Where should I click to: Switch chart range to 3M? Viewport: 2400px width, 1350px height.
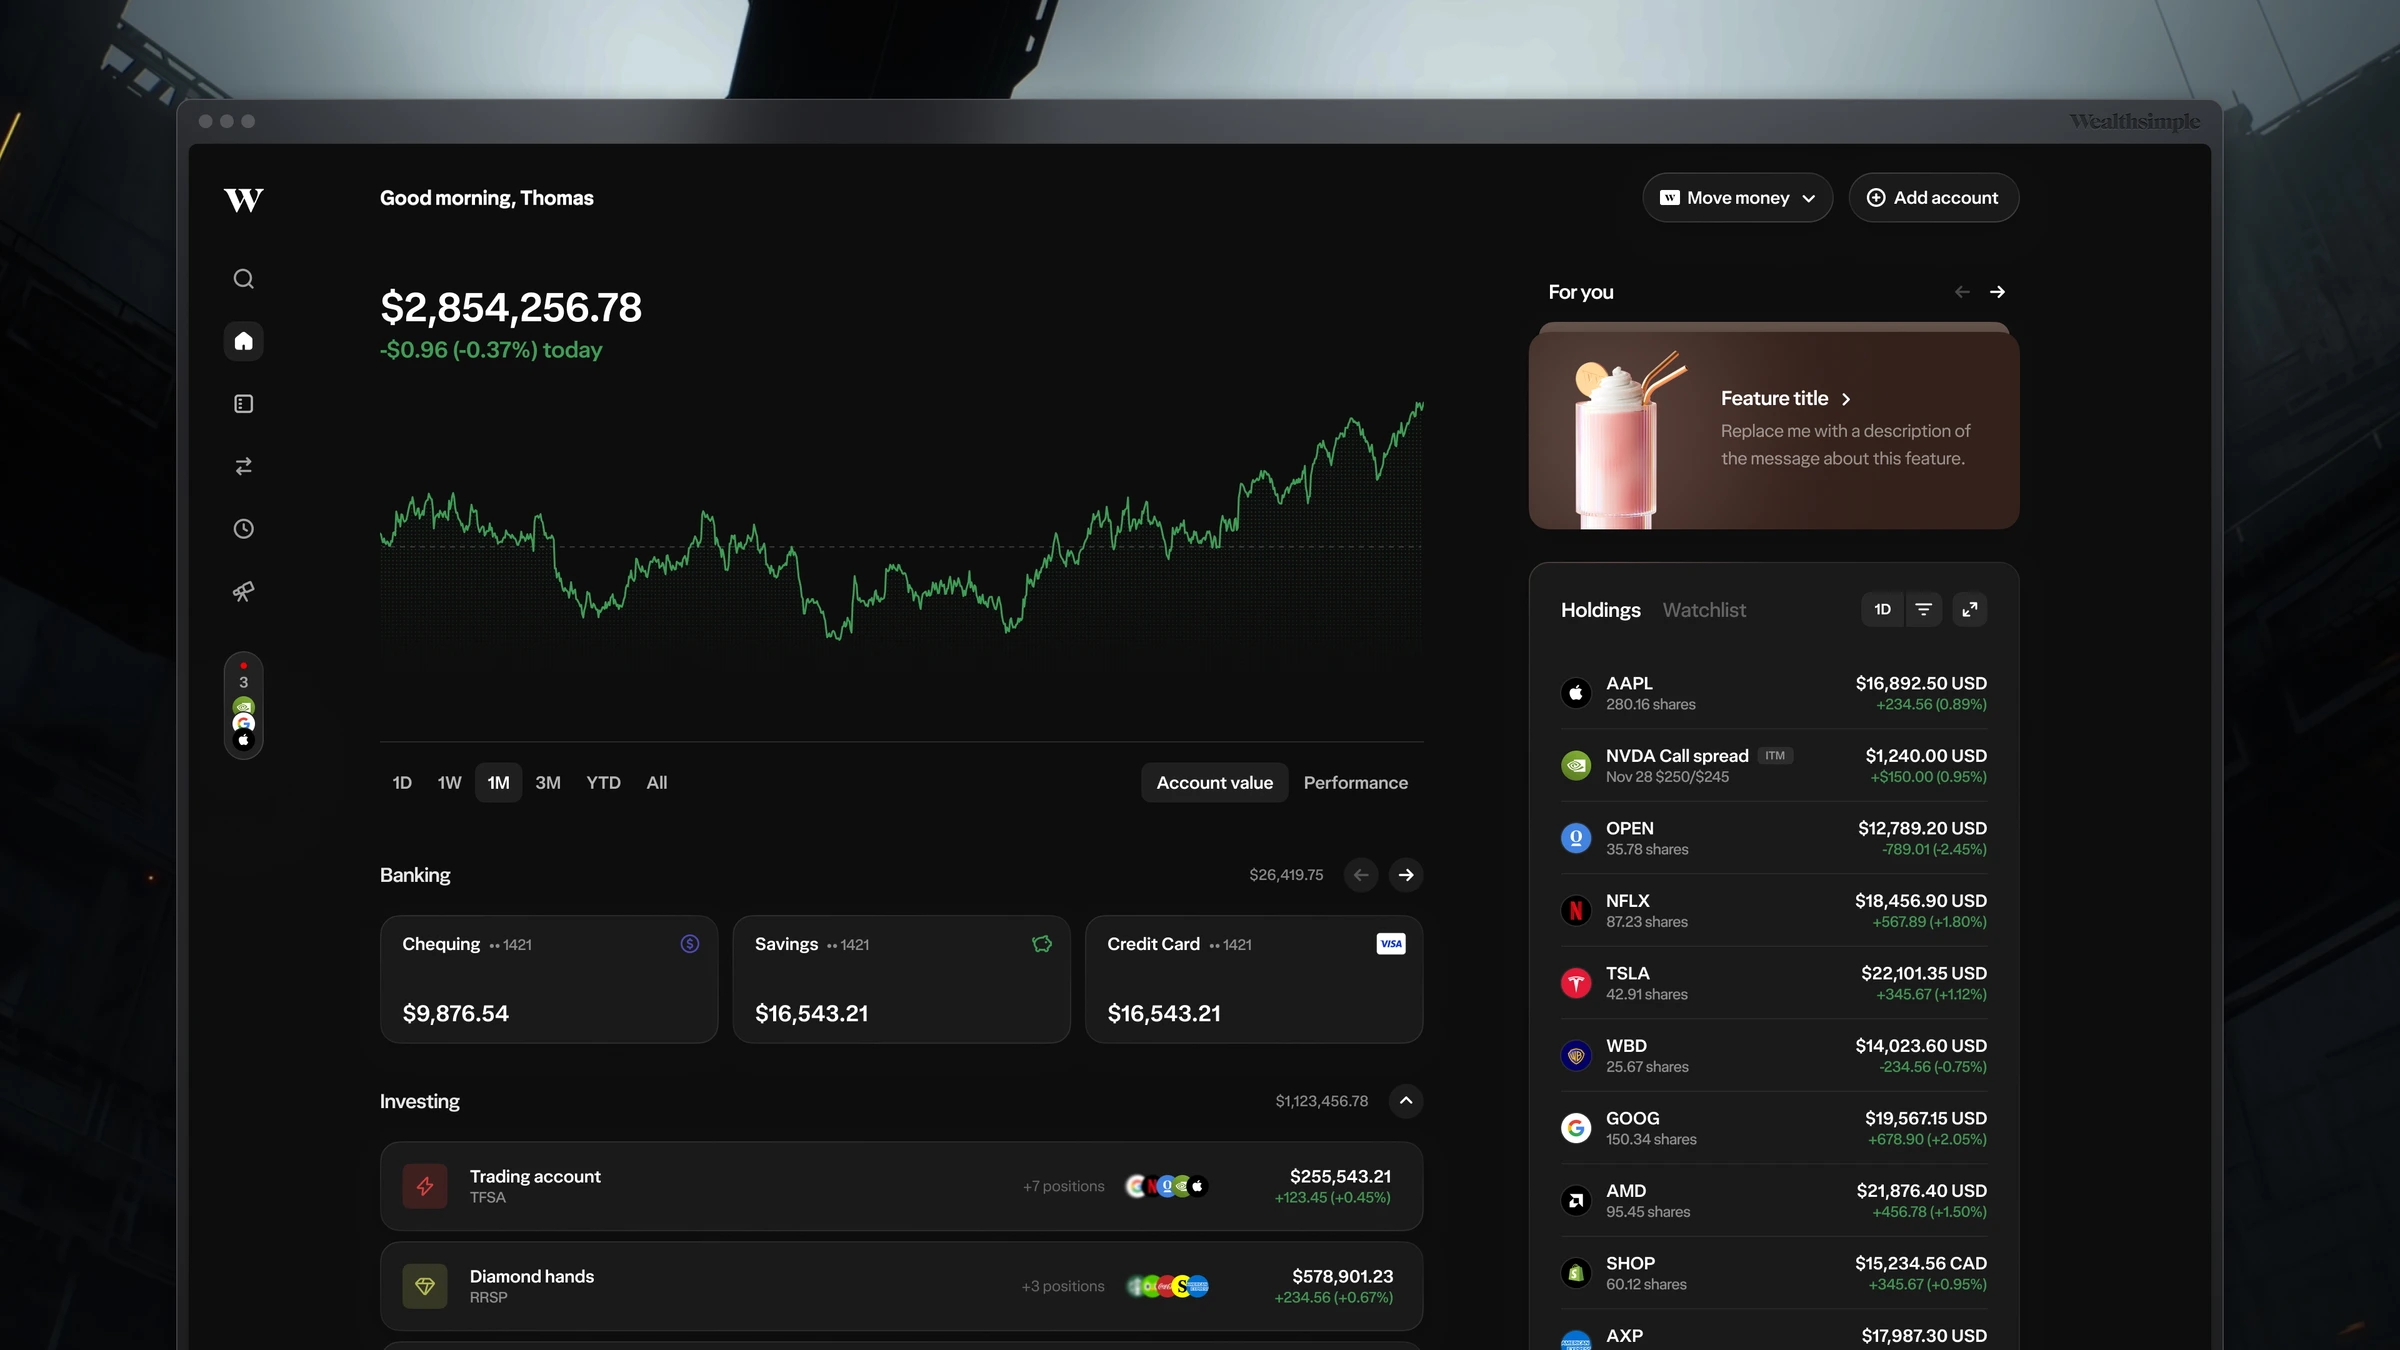coord(548,783)
